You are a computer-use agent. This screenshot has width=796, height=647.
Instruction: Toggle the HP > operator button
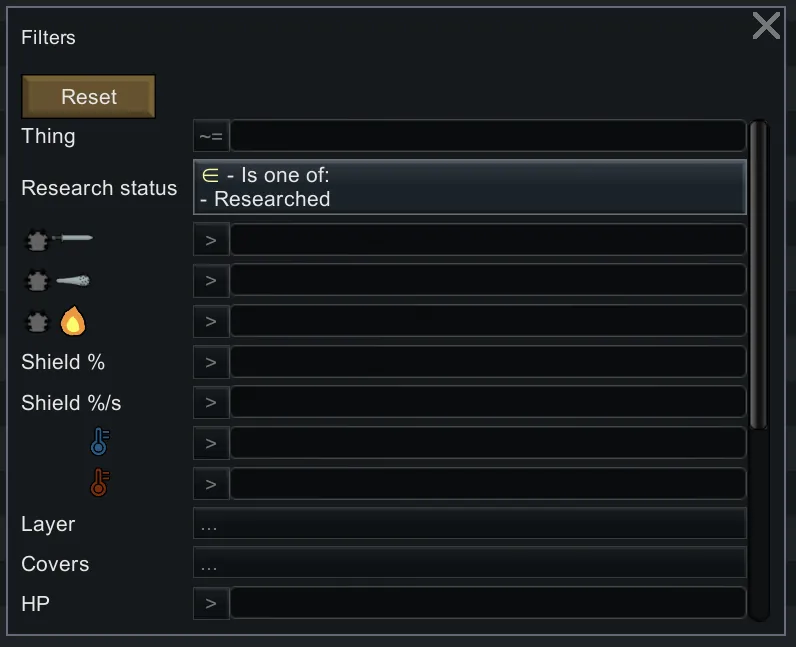pos(211,603)
